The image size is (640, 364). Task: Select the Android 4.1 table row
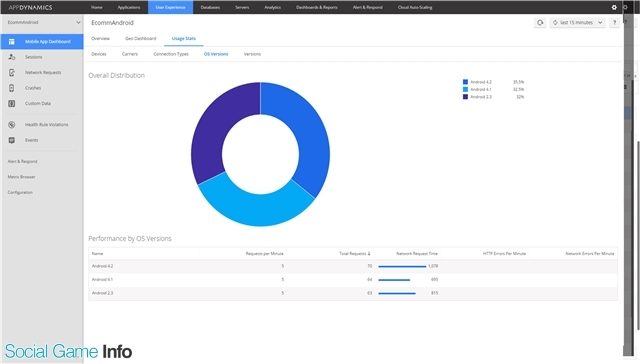coord(353,280)
